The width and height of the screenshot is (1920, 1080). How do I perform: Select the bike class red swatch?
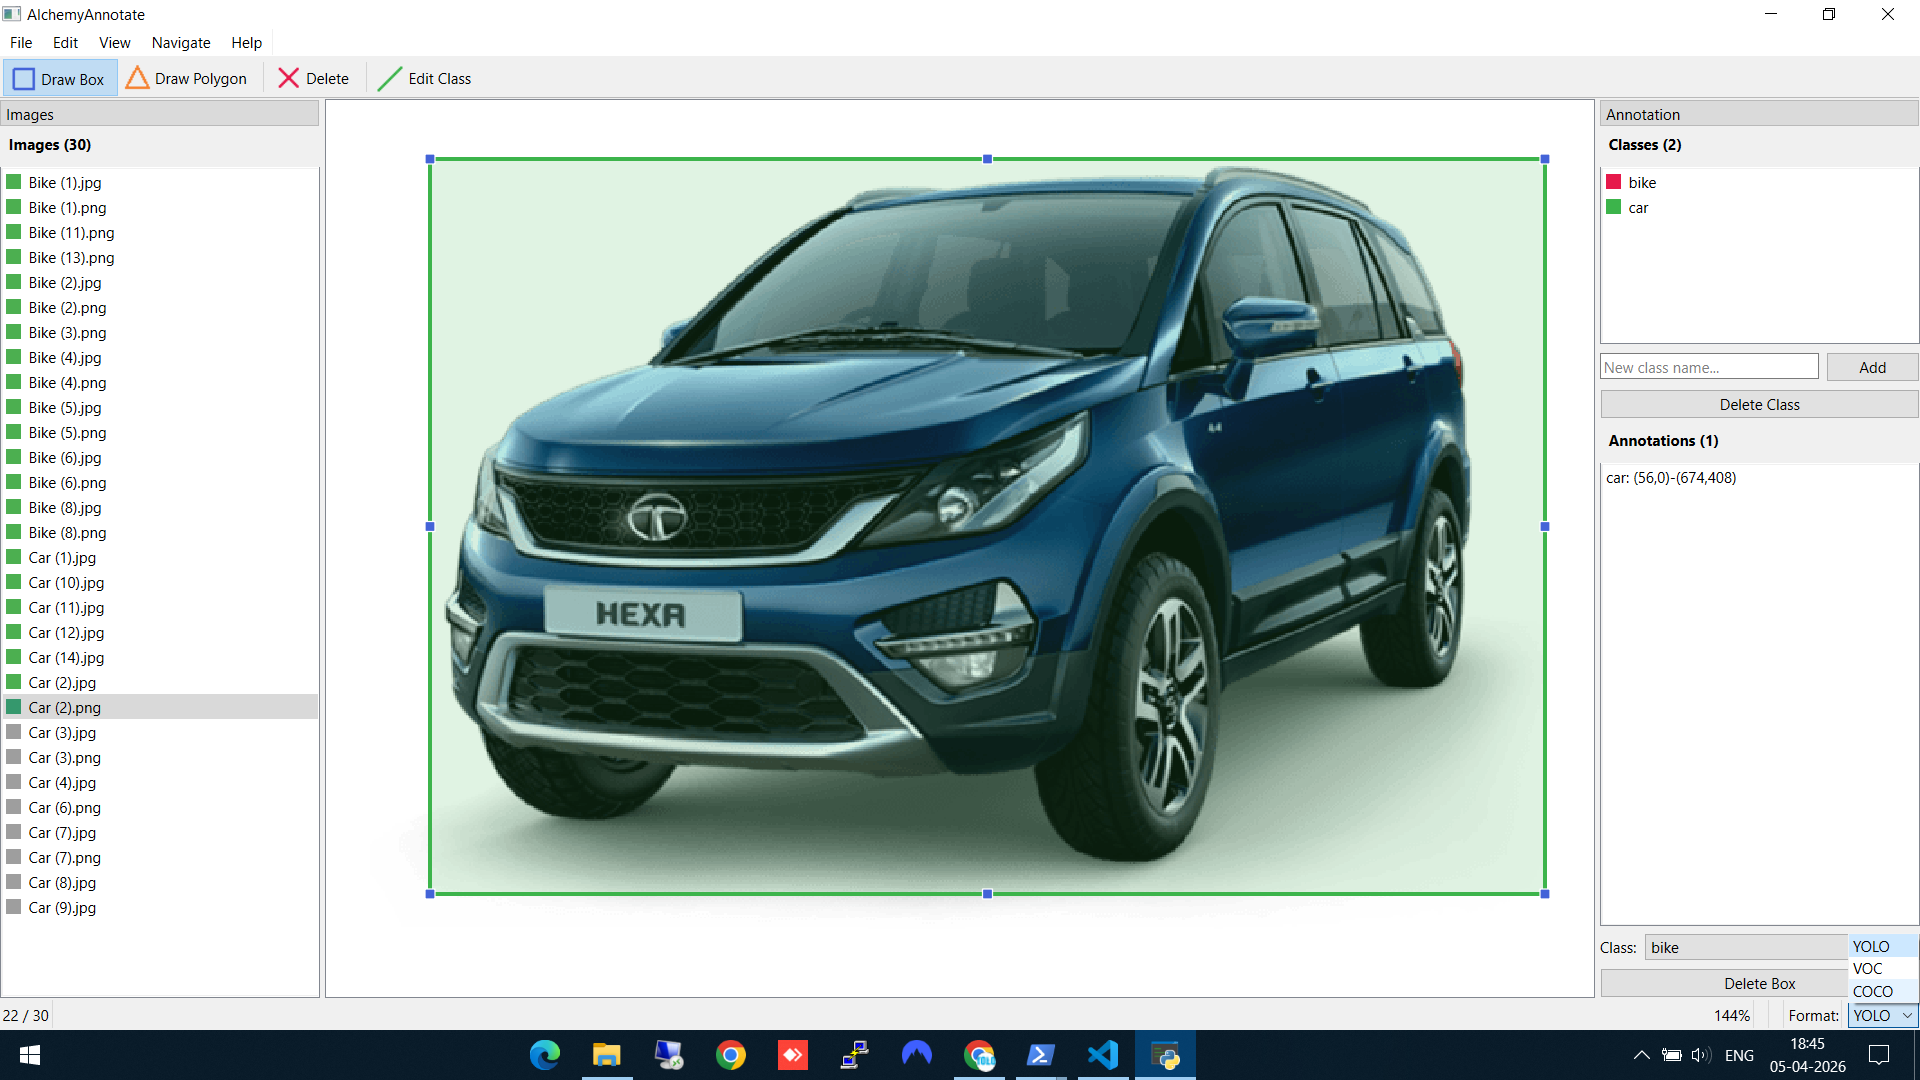click(x=1613, y=182)
